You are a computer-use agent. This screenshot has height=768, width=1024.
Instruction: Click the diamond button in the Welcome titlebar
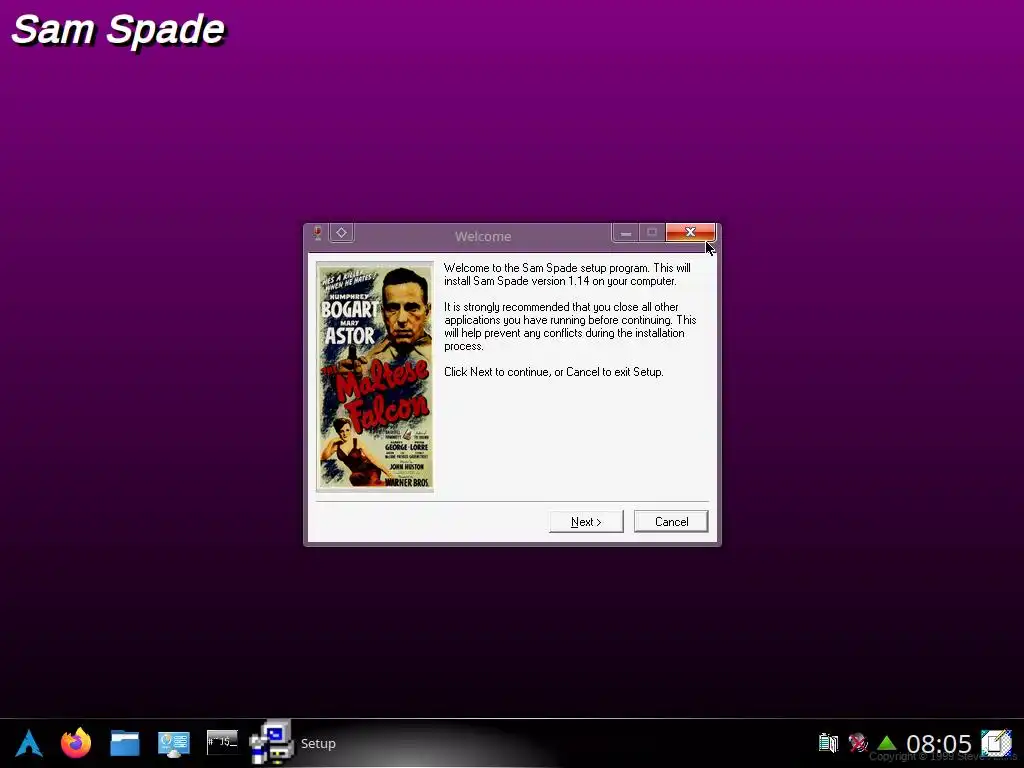[342, 233]
